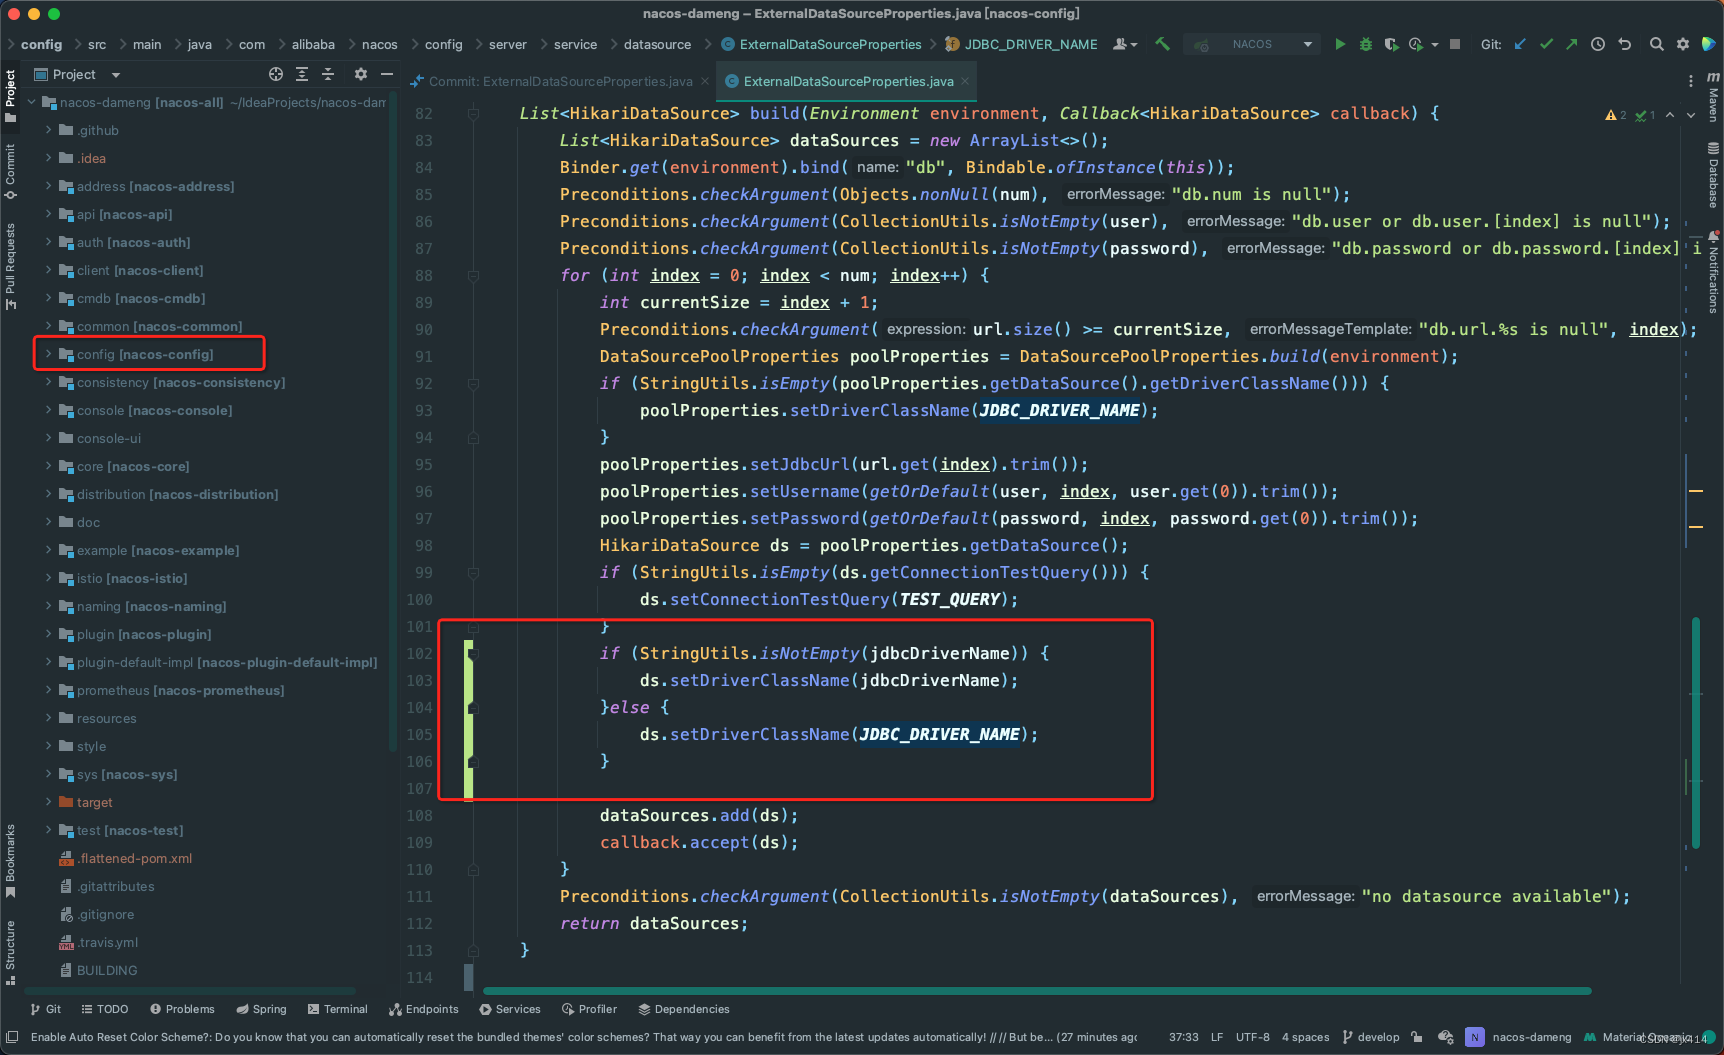Run the NACOS configuration
The image size is (1724, 1055).
pos(1340,44)
